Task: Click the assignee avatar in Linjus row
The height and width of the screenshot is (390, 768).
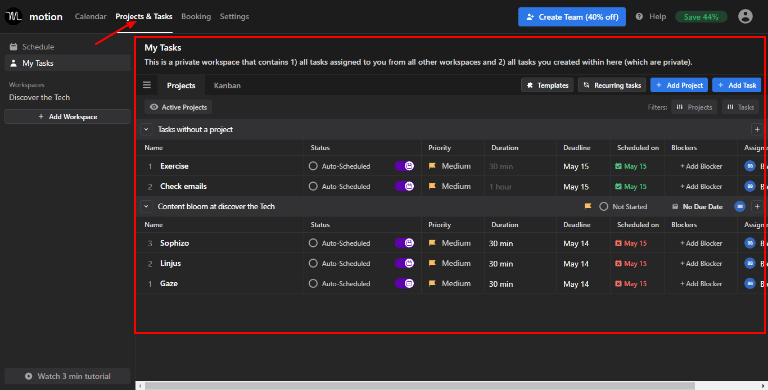Action: (749, 263)
